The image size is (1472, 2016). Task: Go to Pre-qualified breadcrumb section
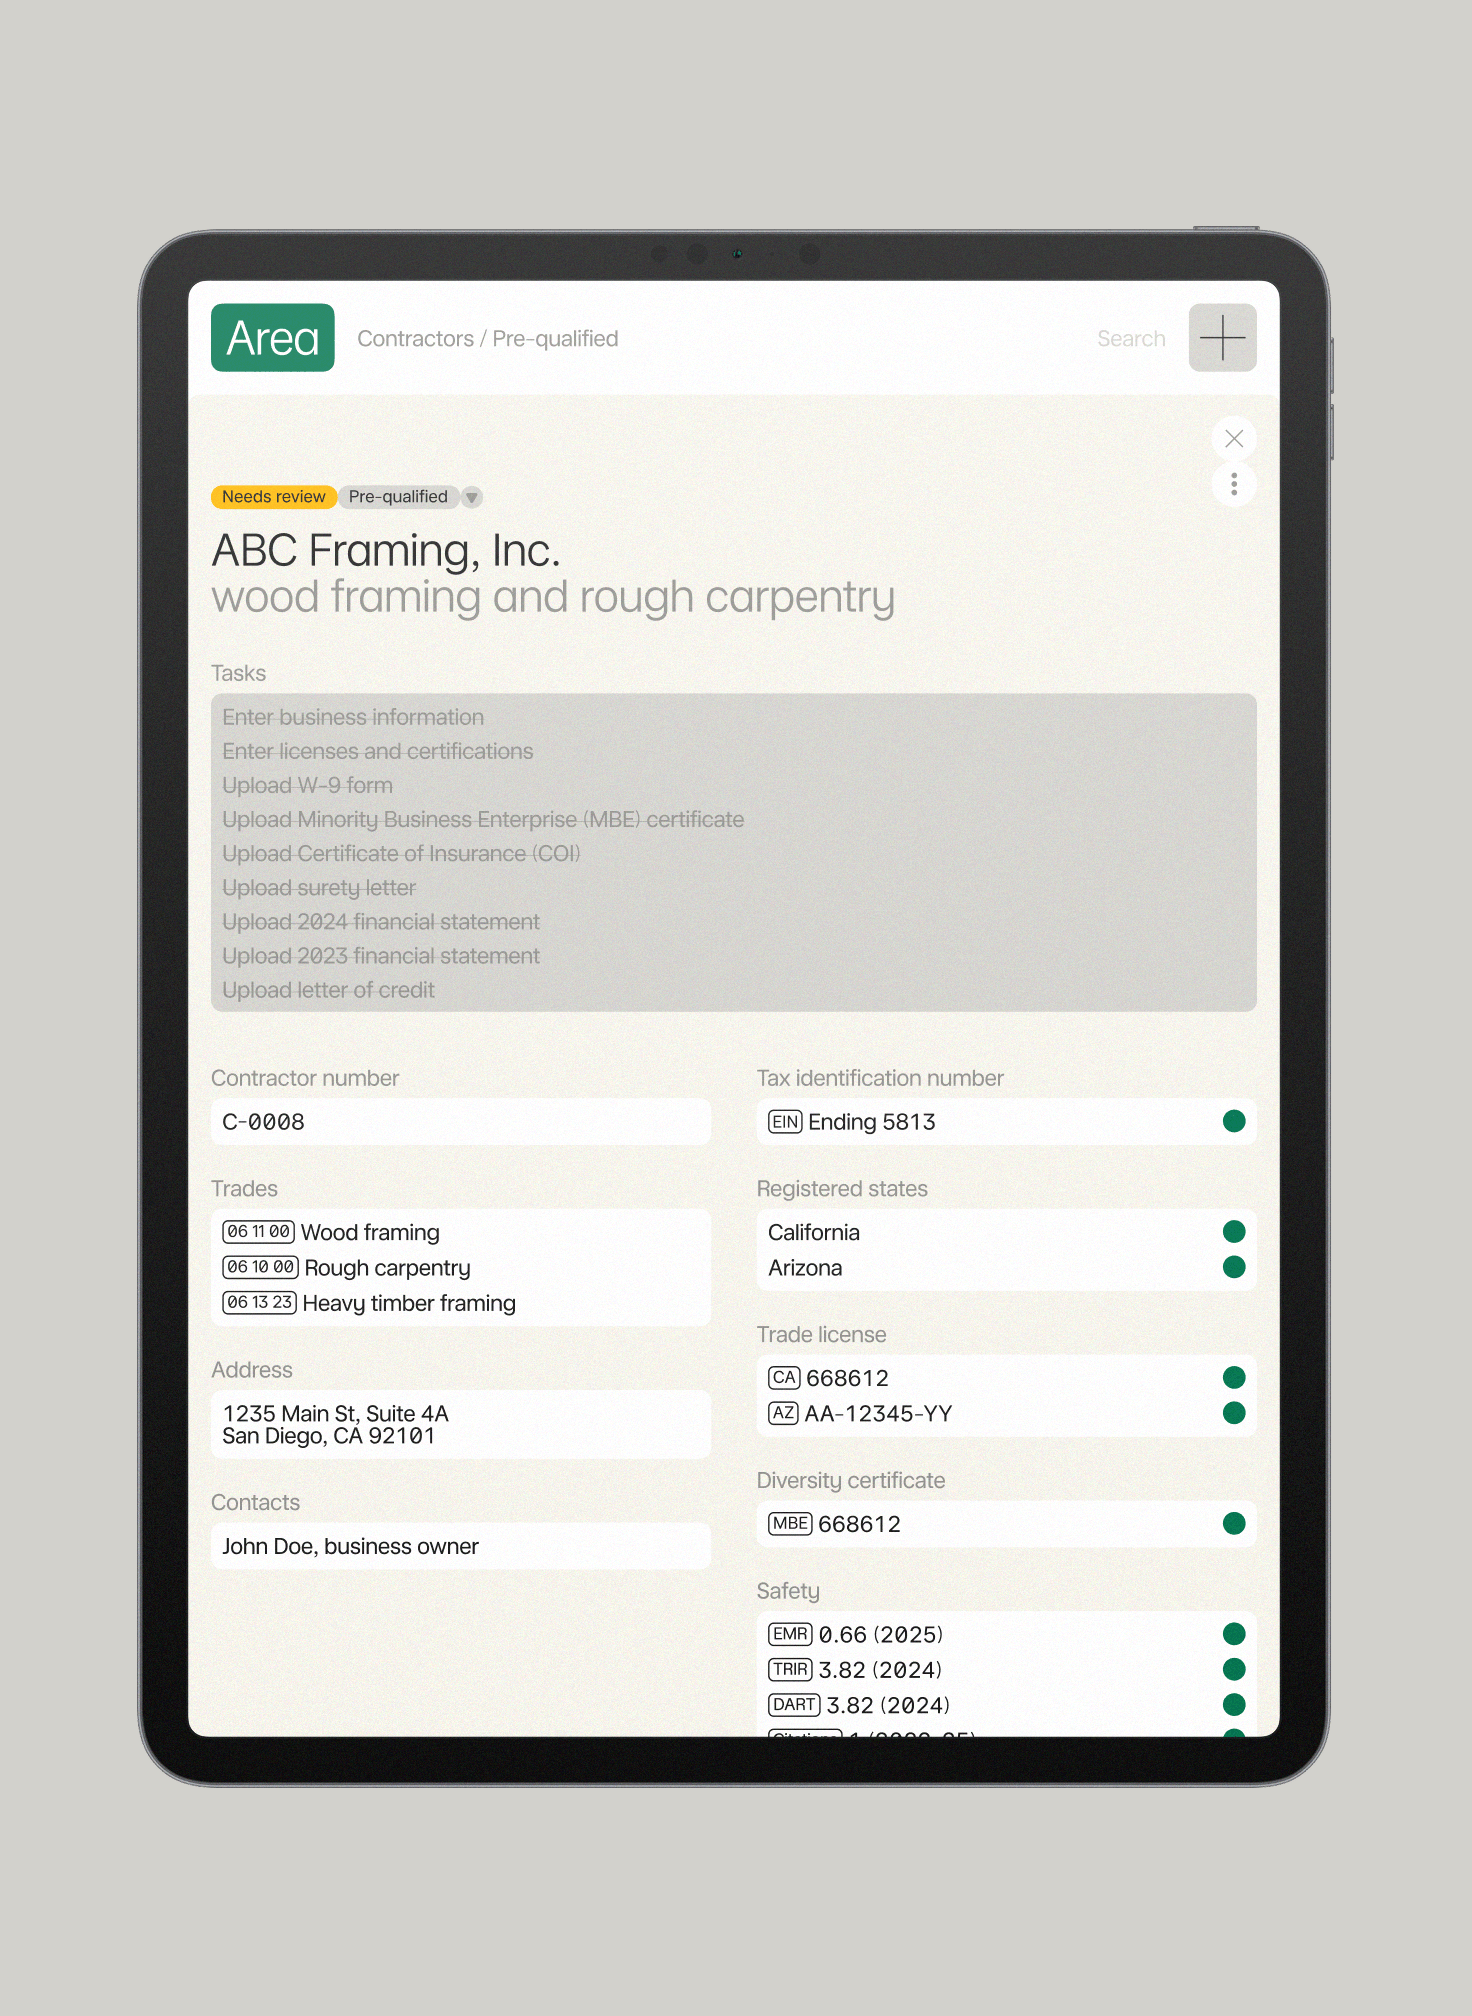(555, 339)
